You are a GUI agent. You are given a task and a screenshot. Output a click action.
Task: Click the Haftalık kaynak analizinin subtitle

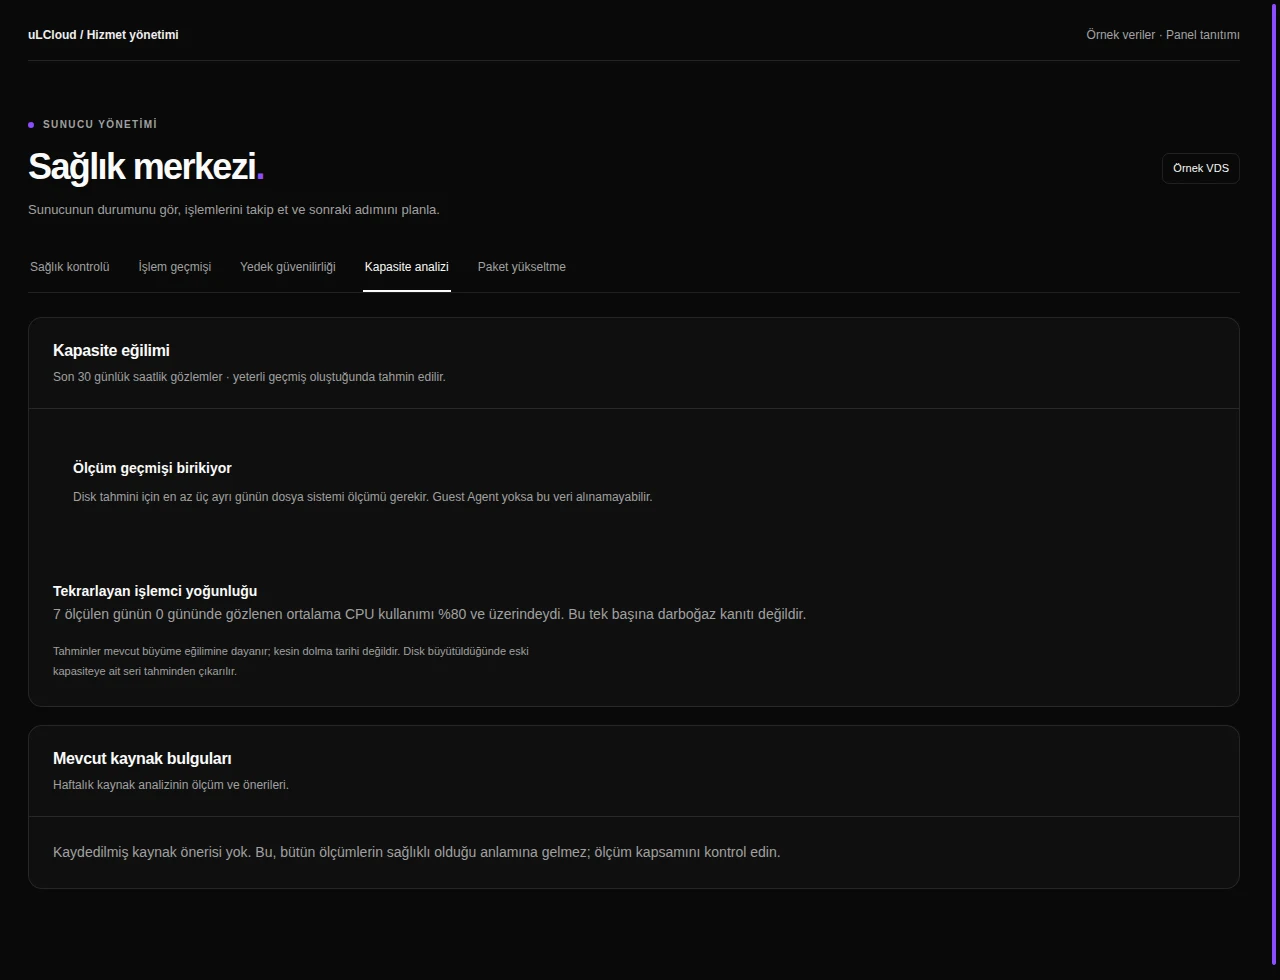(171, 785)
